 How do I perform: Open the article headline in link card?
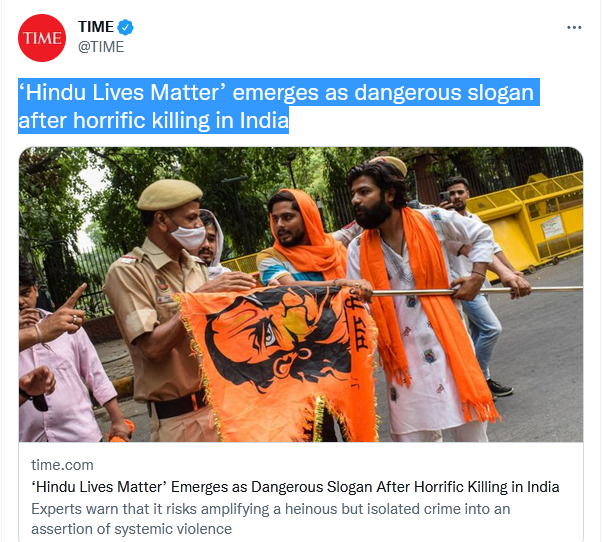pyautogui.click(x=295, y=487)
